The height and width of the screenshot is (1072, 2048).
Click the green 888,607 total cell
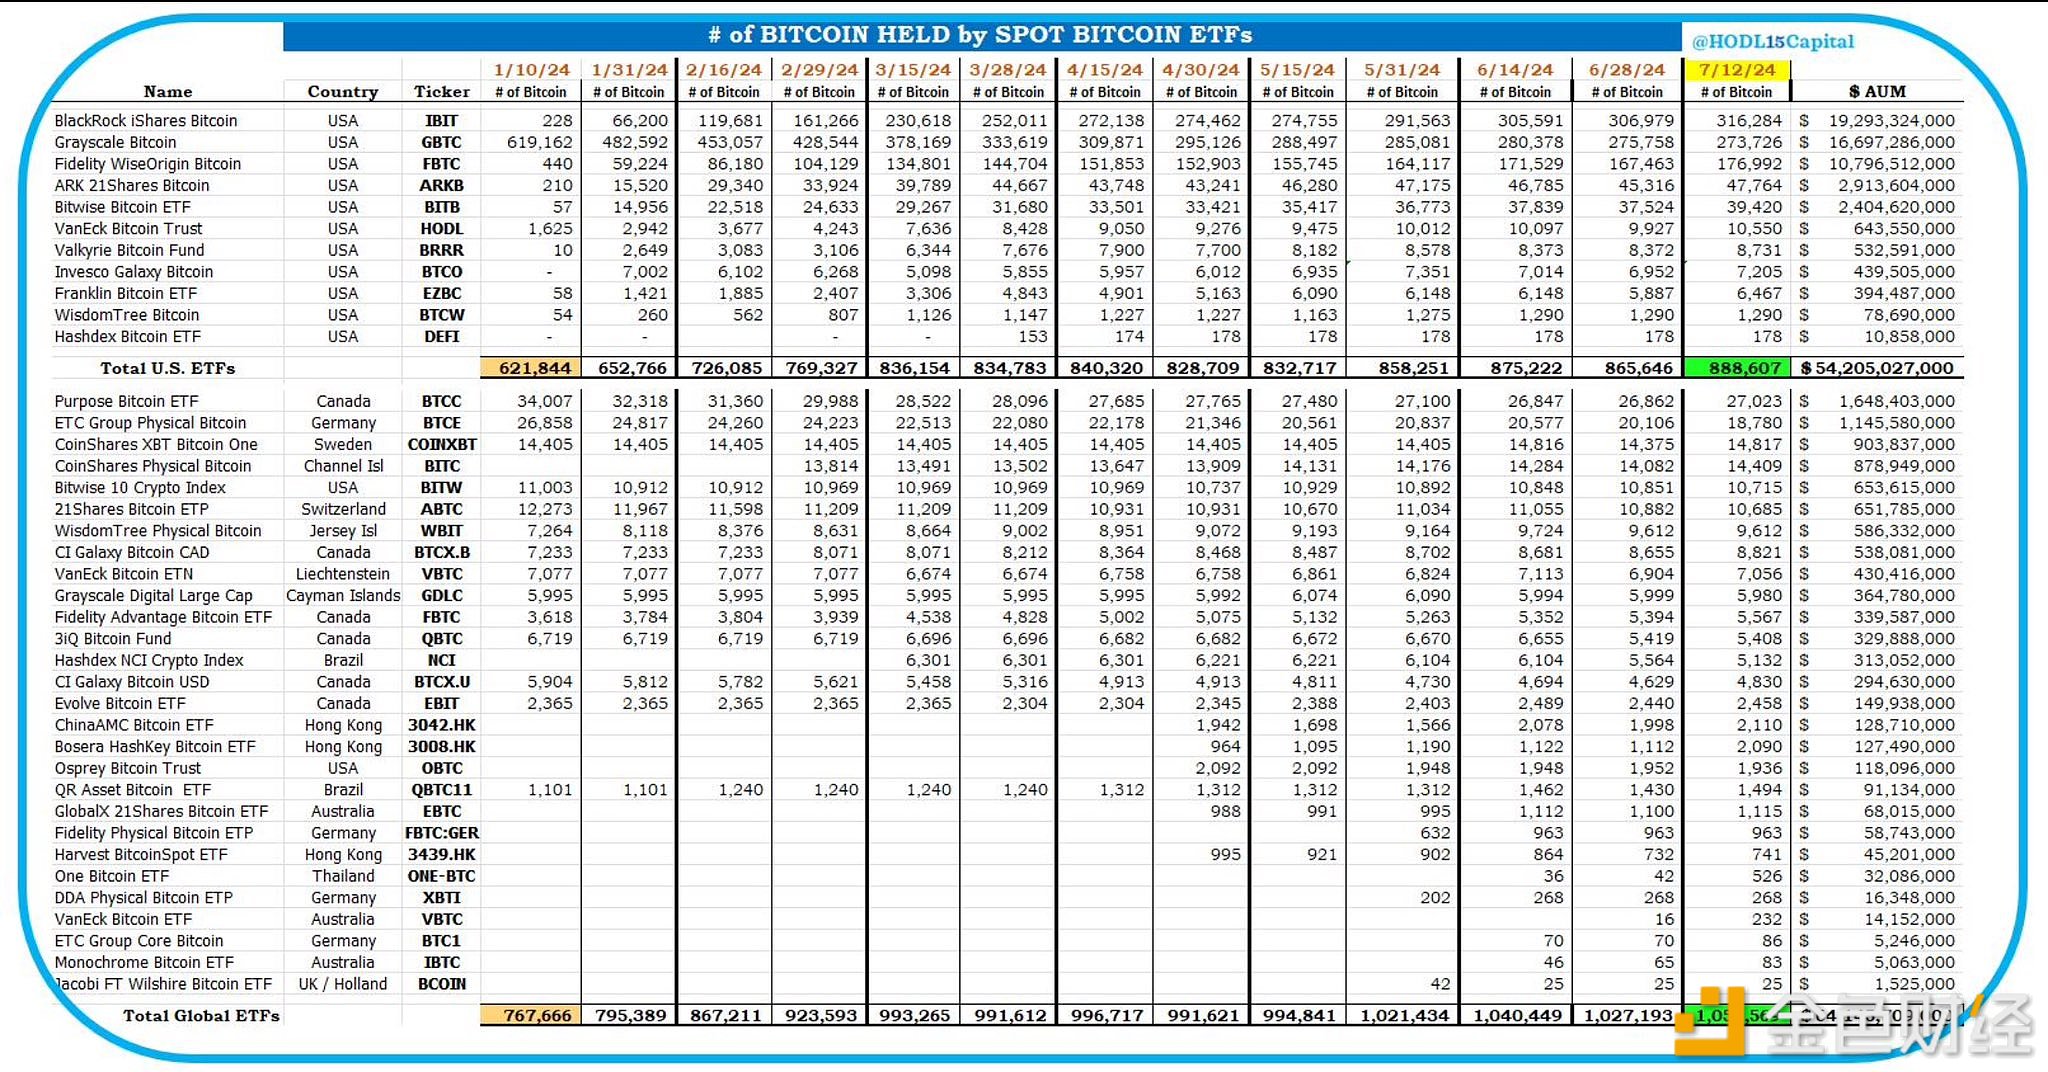[1737, 368]
